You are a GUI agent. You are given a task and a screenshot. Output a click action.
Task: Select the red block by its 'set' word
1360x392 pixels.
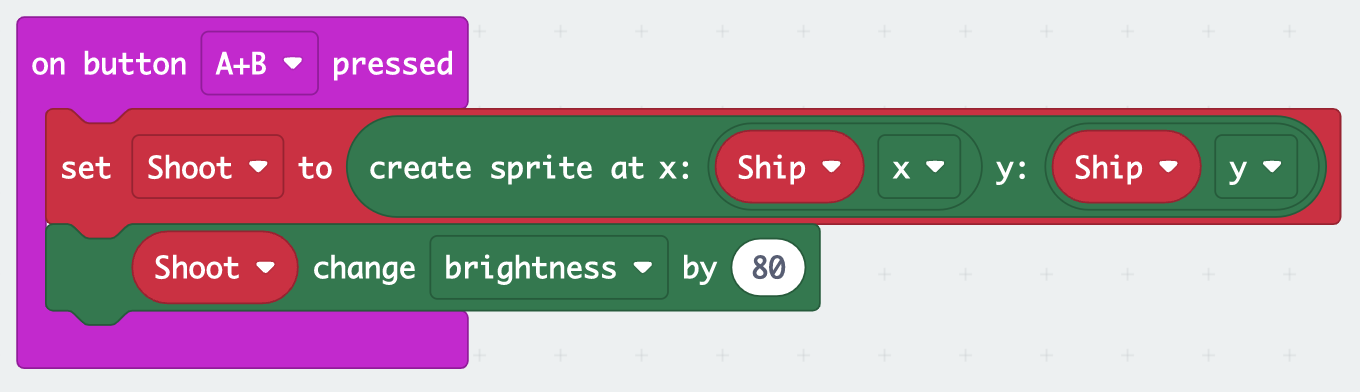coord(86,168)
